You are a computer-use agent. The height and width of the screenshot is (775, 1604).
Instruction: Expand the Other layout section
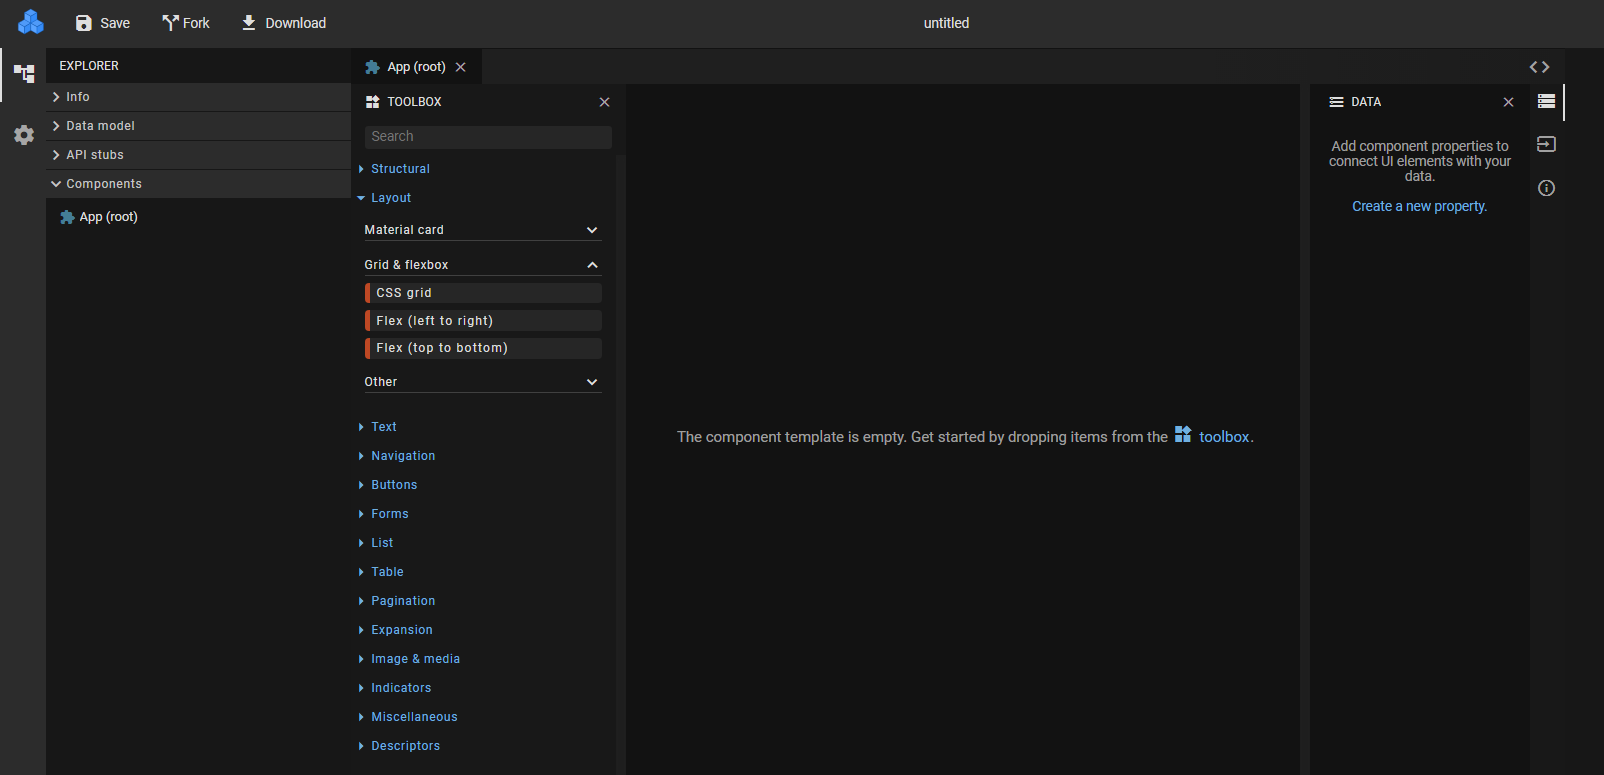[592, 382]
